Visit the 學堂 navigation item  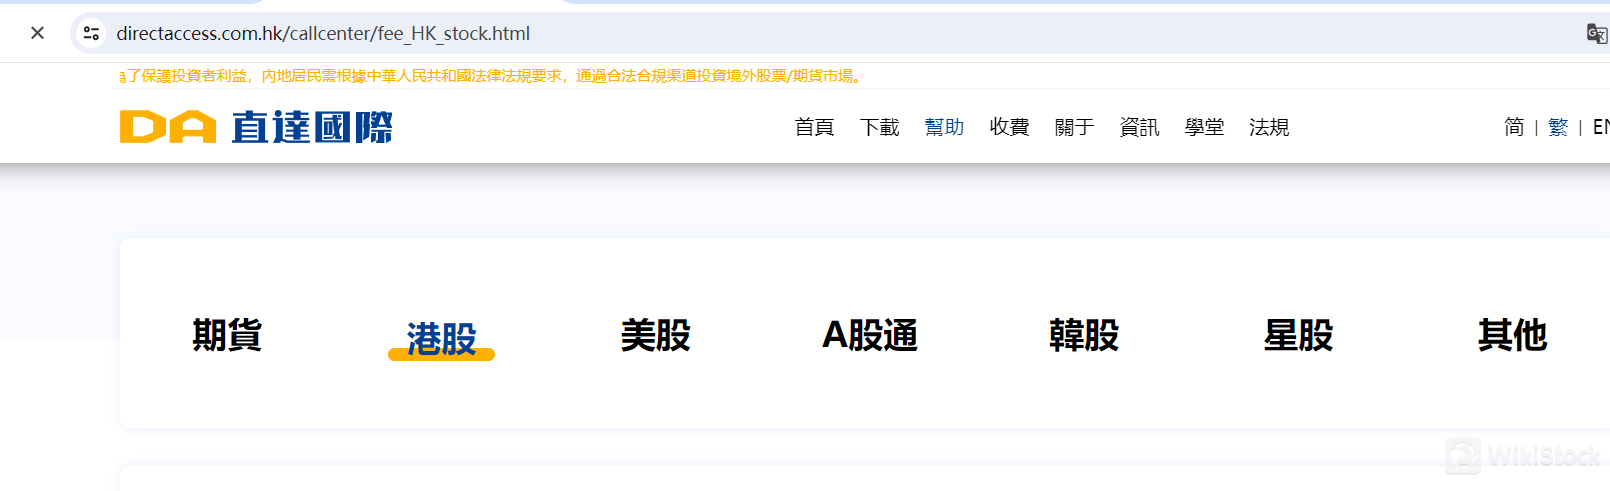[1204, 127]
